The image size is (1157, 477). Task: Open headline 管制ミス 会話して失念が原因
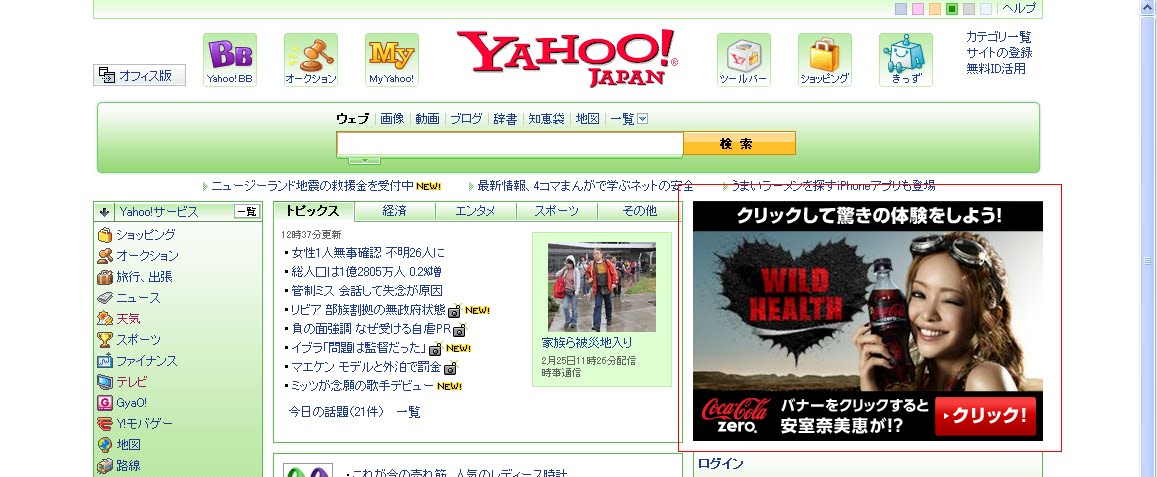click(x=367, y=291)
